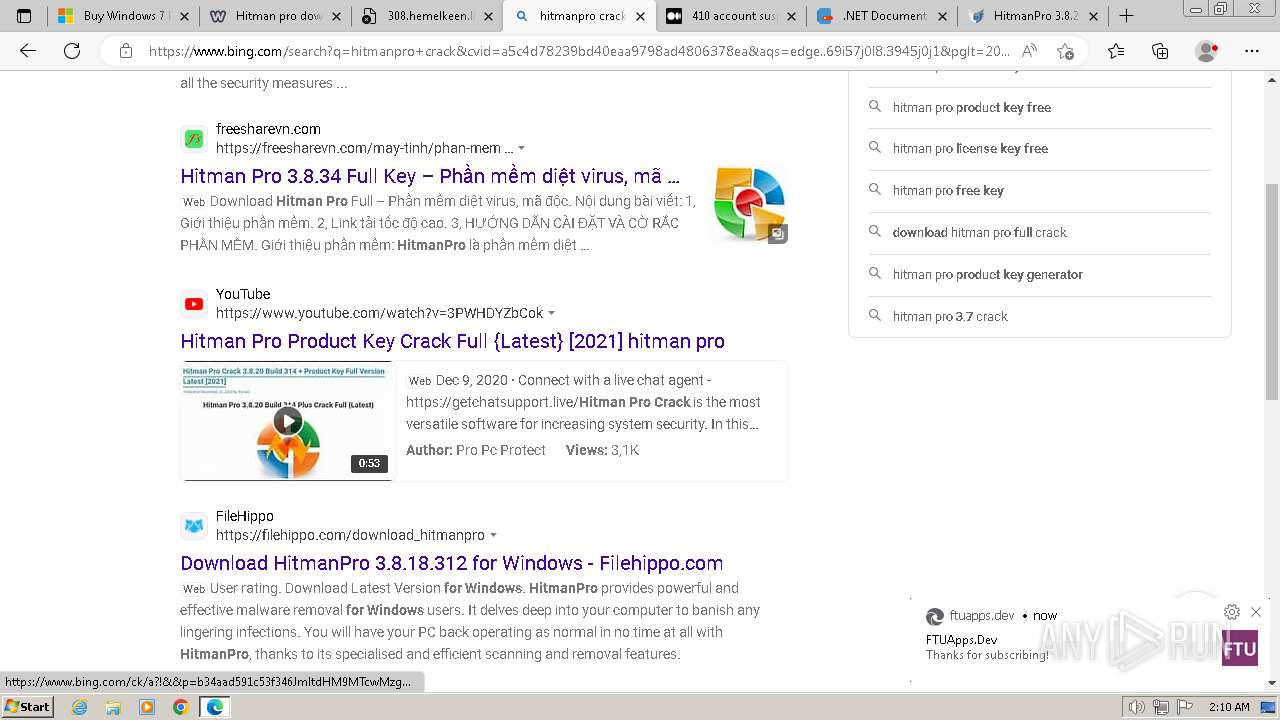Click the system clock showing 2:10 AM
This screenshot has width=1280, height=720.
click(1229, 707)
